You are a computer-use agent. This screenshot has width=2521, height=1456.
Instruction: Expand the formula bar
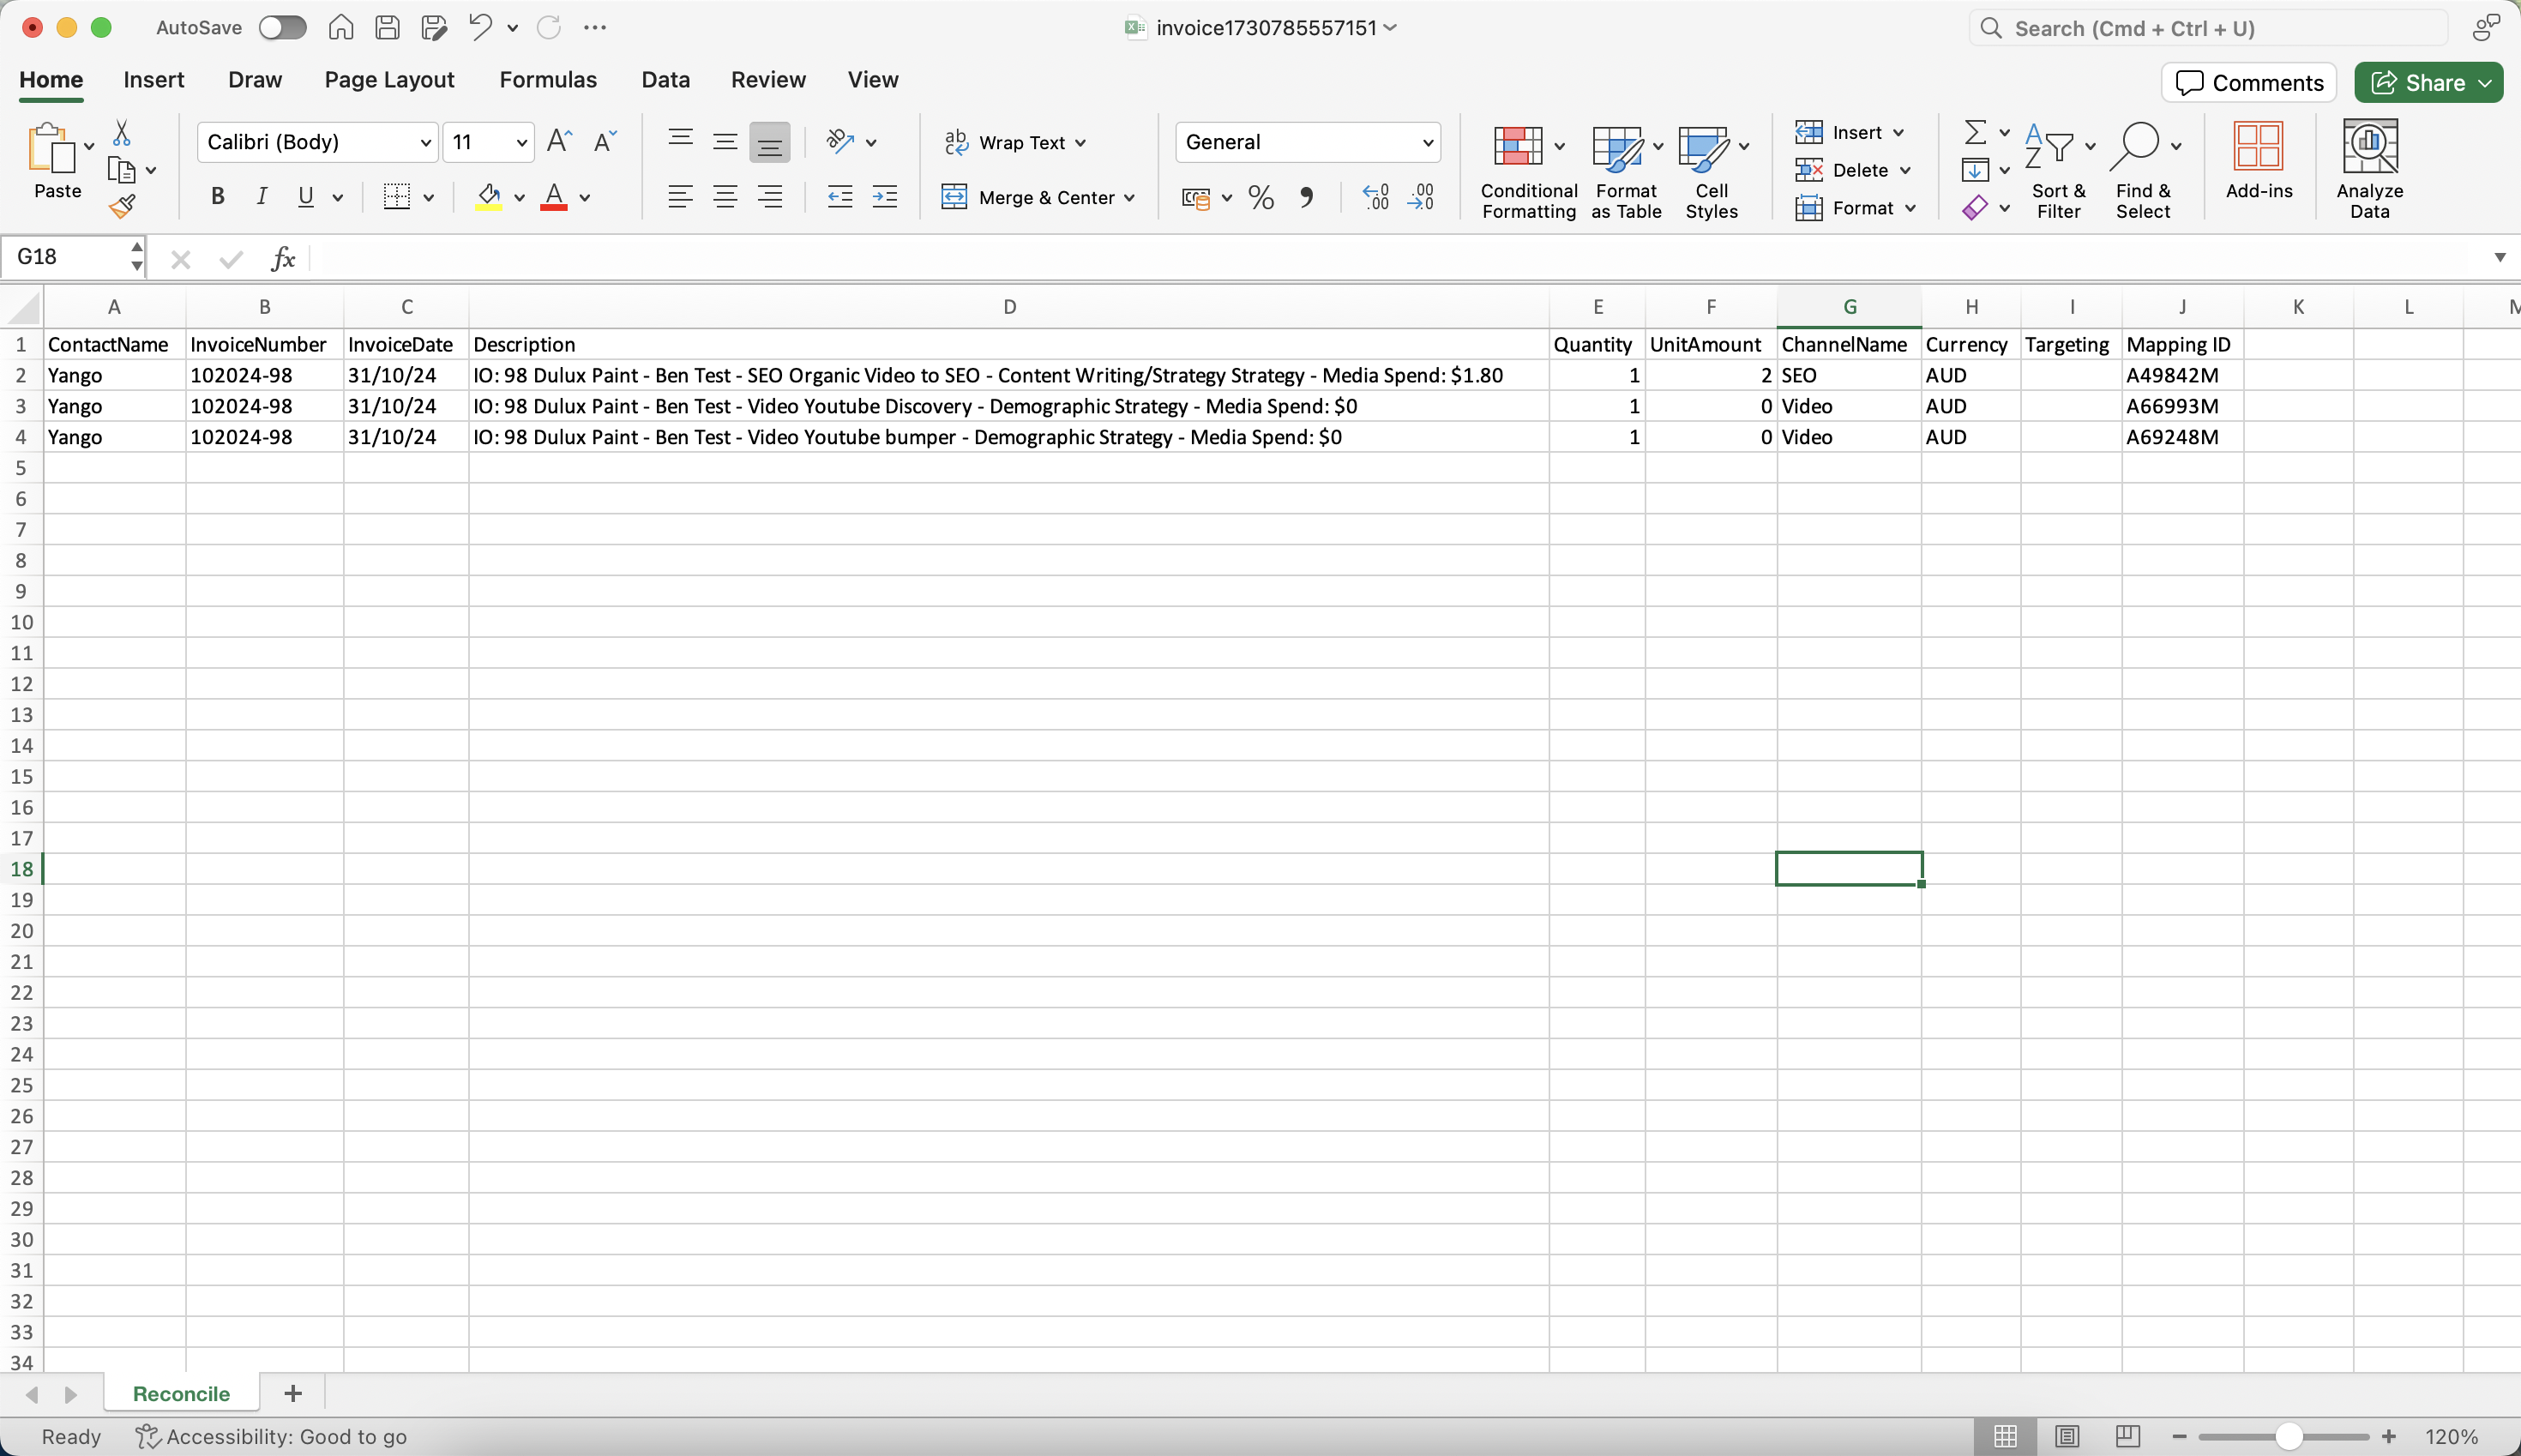point(2499,258)
